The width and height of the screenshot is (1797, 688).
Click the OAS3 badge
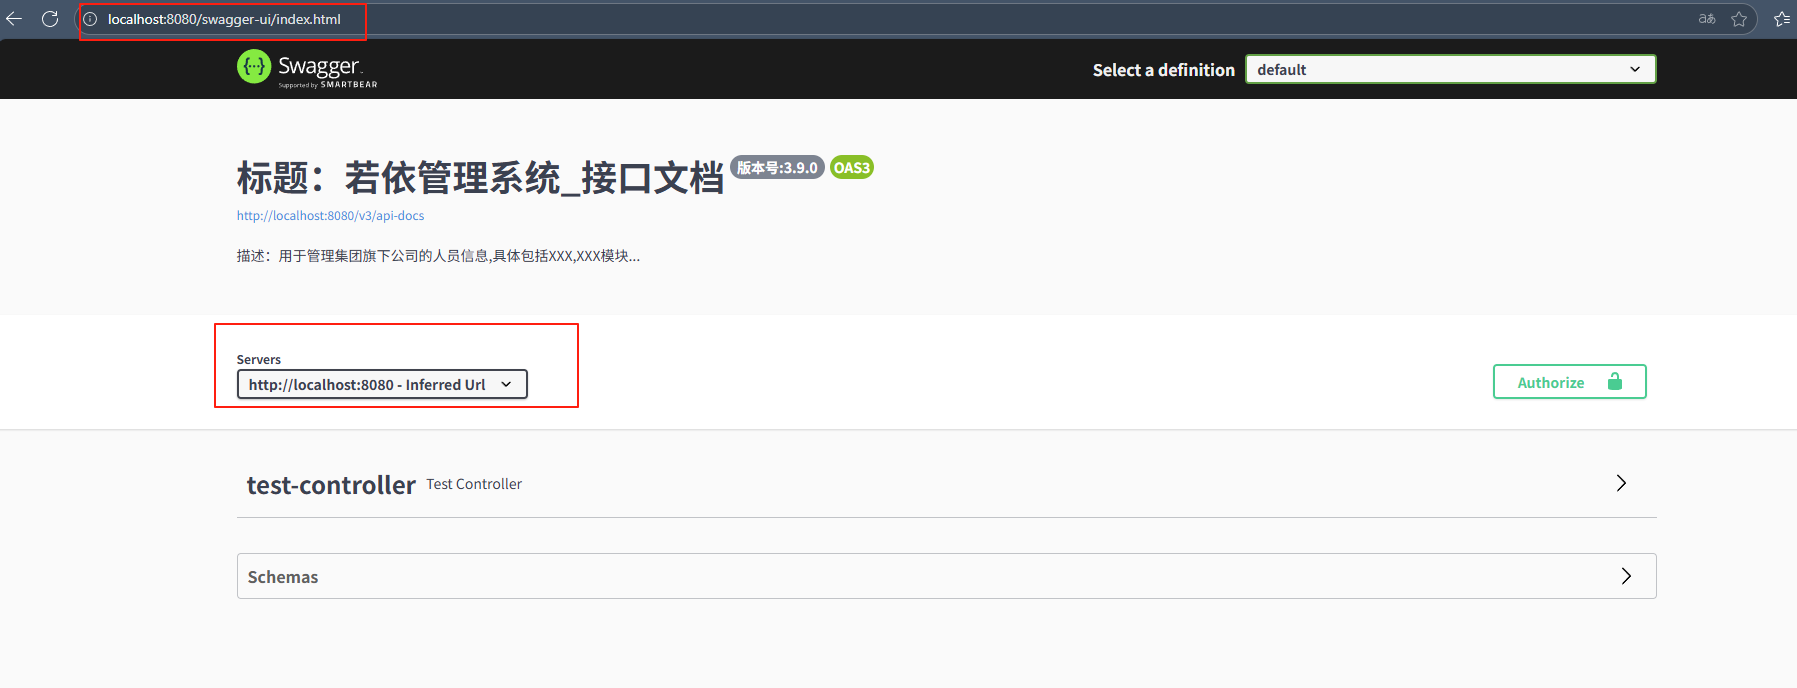pyautogui.click(x=852, y=167)
